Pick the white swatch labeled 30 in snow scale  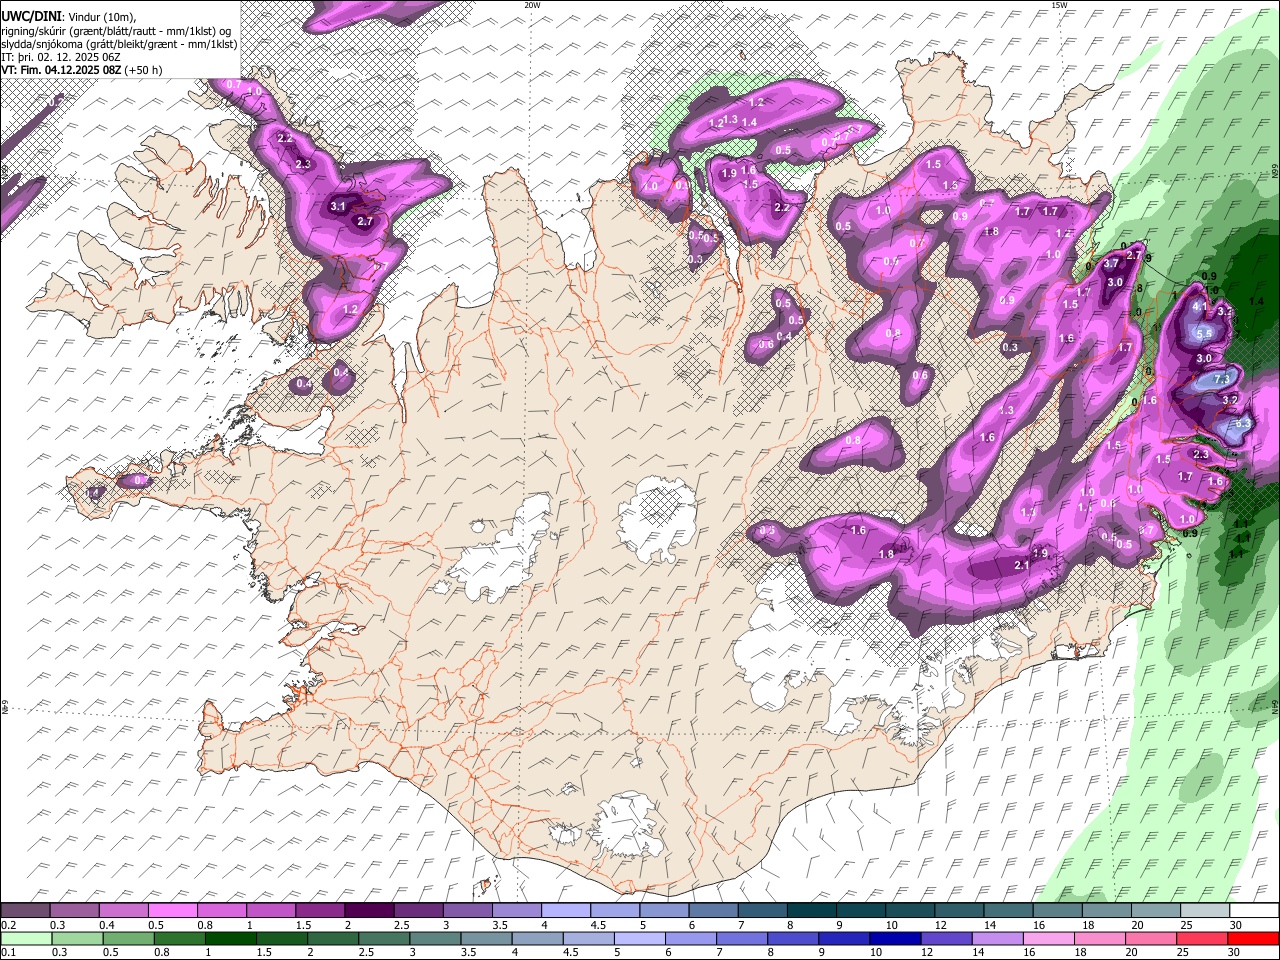pyautogui.click(x=1252, y=911)
